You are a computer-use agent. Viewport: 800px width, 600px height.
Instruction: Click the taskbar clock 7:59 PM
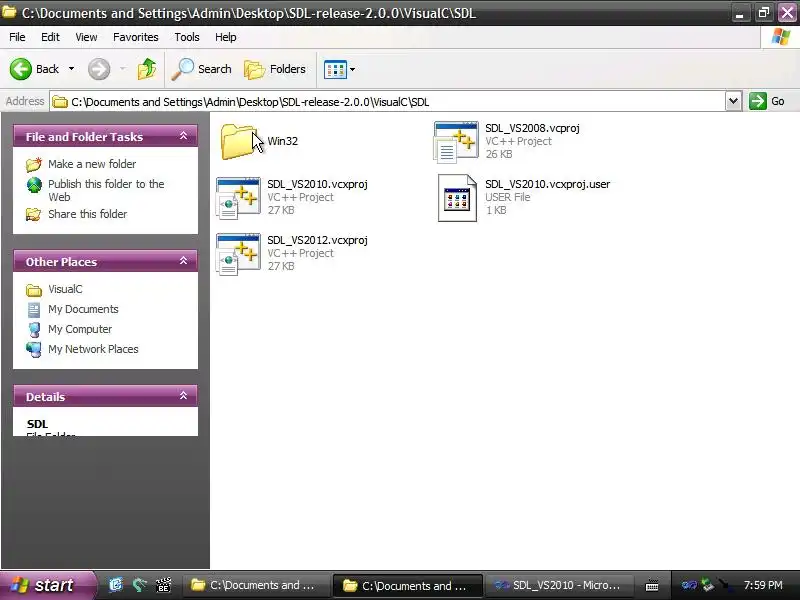pos(763,585)
